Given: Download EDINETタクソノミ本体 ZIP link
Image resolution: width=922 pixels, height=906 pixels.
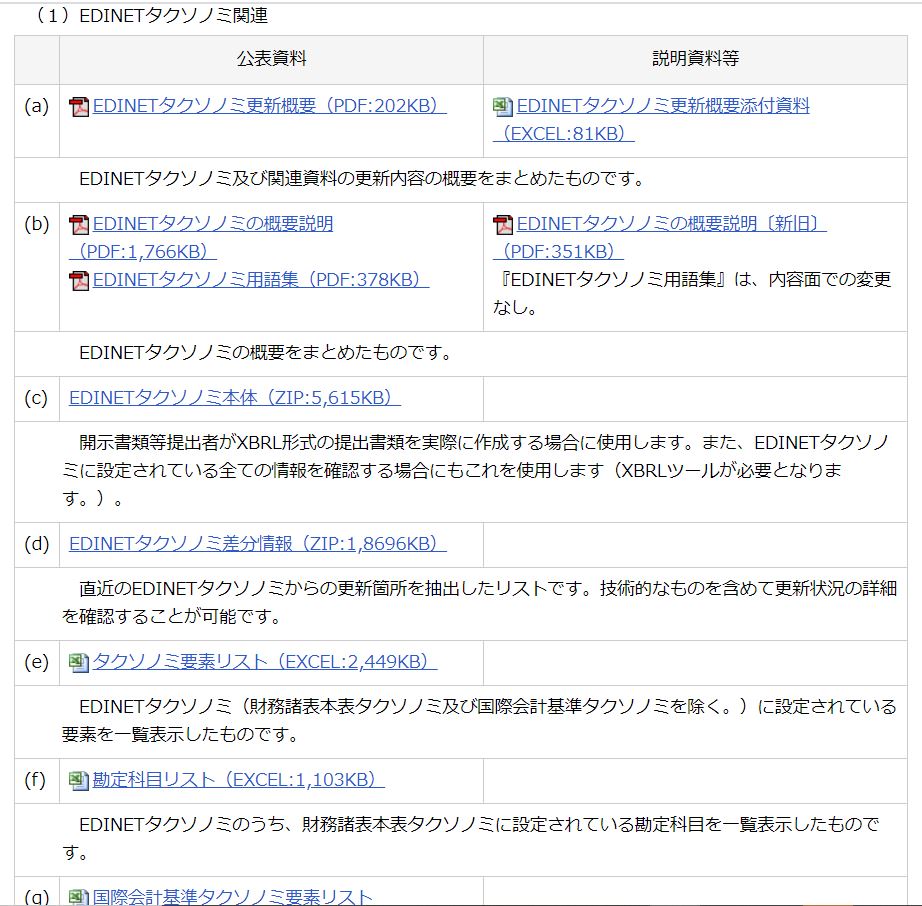Looking at the screenshot, I should point(235,398).
